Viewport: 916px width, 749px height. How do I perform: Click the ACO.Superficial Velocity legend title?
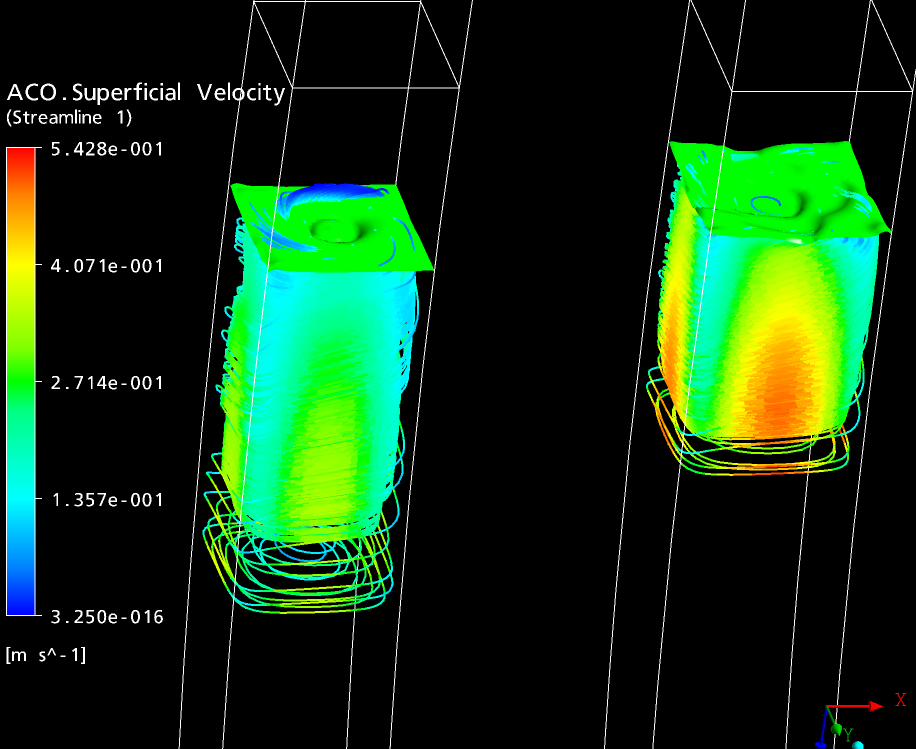coord(144,93)
